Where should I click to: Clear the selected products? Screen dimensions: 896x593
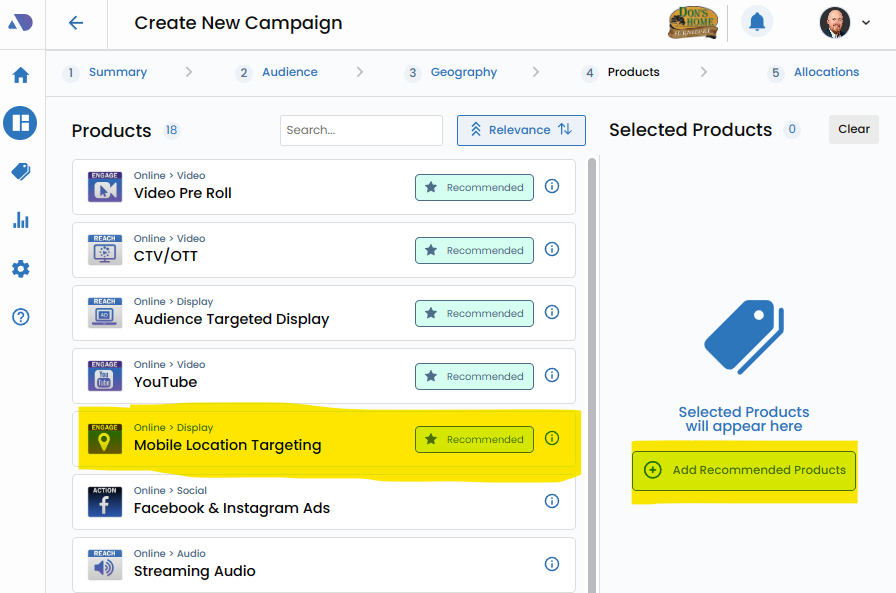tap(853, 129)
